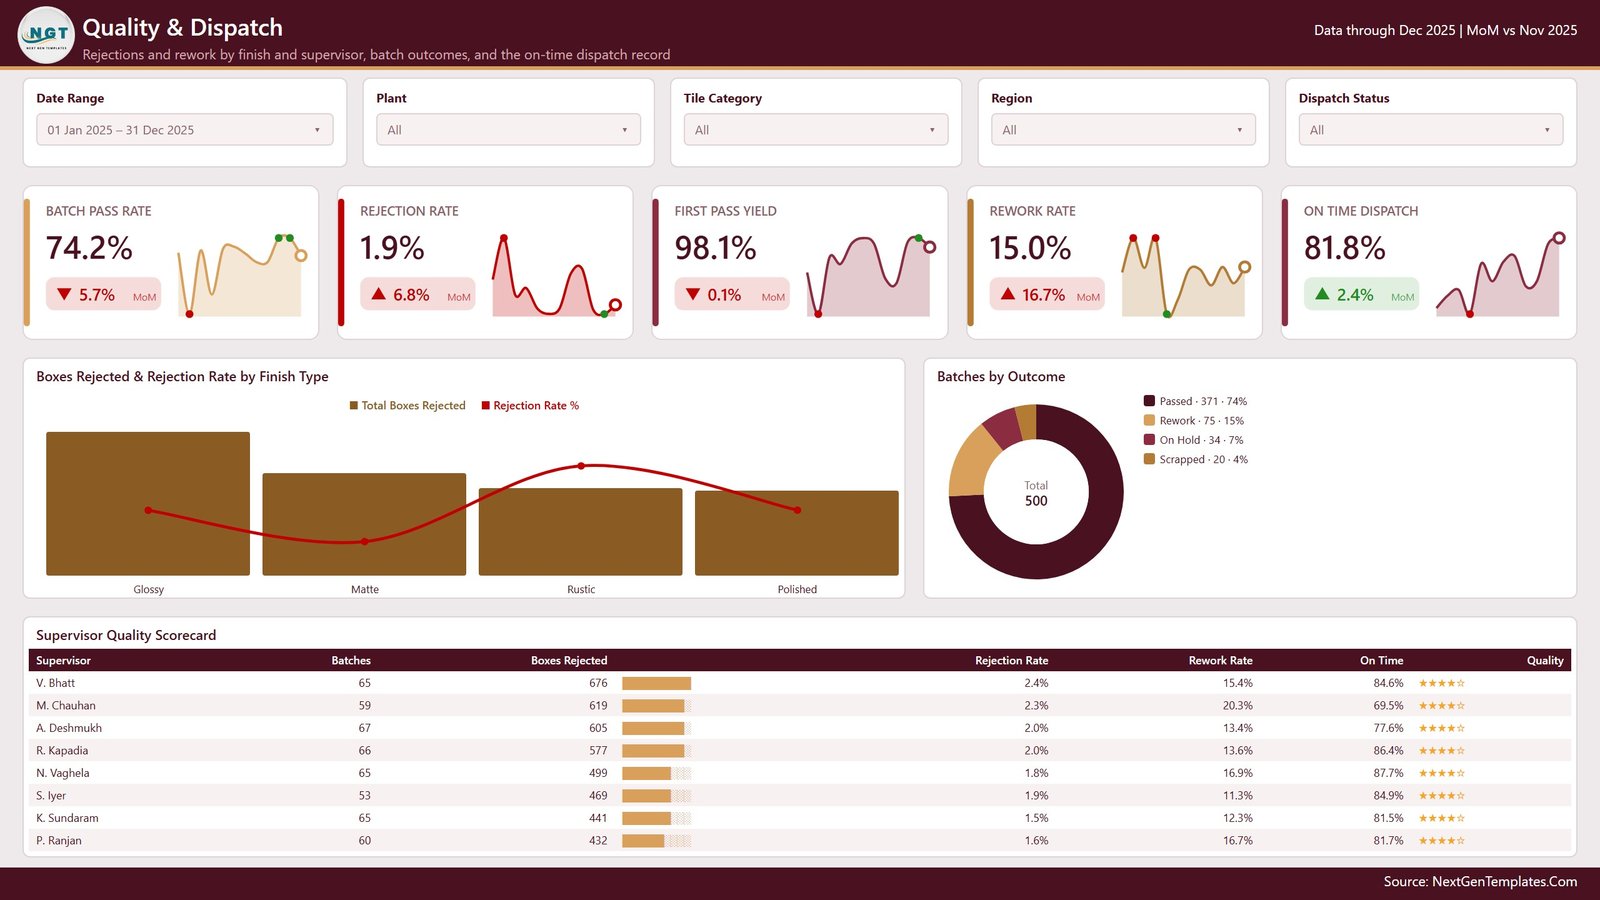Viewport: 1600px width, 900px height.
Task: Click the On Hold legend swatch
Action: click(1150, 440)
